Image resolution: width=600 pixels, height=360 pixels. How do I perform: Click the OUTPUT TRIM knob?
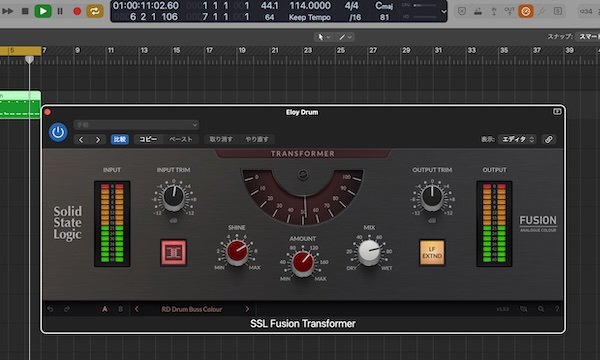pyautogui.click(x=432, y=198)
